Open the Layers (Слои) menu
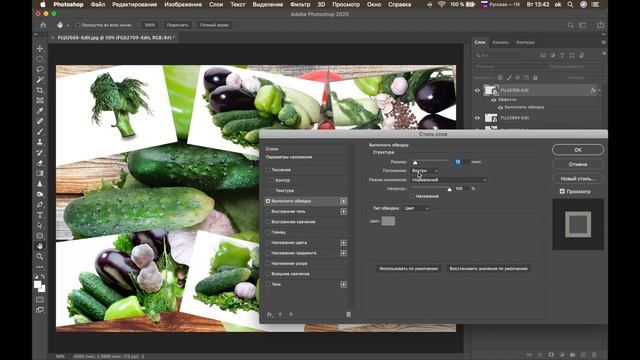640x360 pixels. click(x=216, y=4)
